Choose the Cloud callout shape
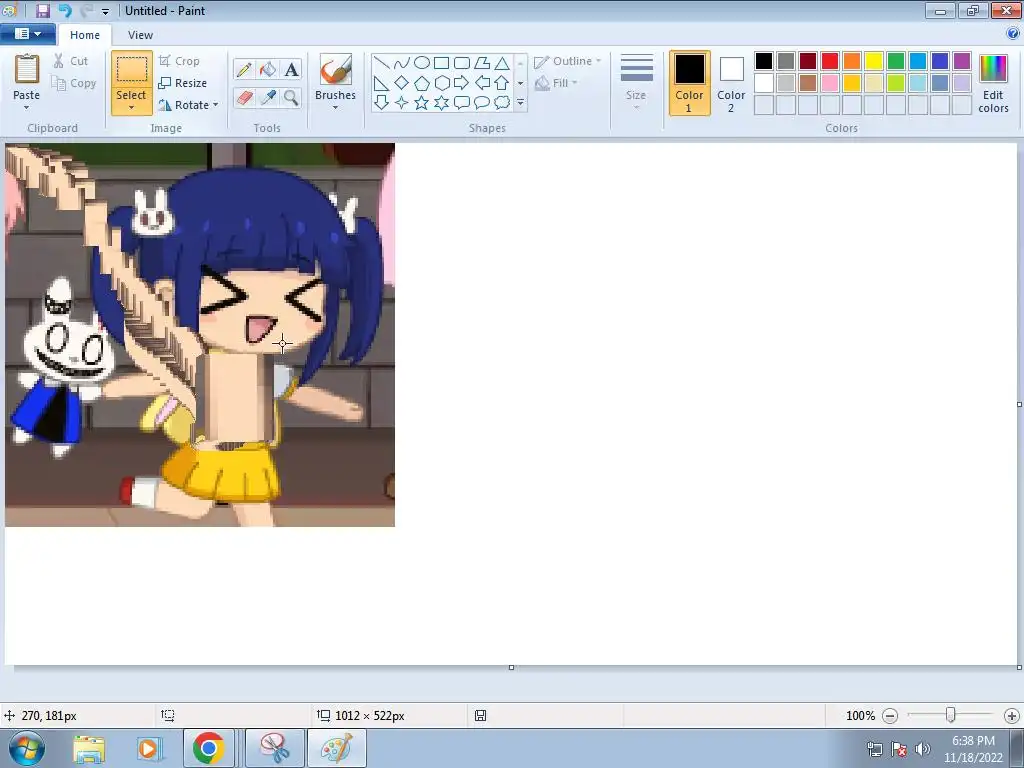 click(502, 103)
